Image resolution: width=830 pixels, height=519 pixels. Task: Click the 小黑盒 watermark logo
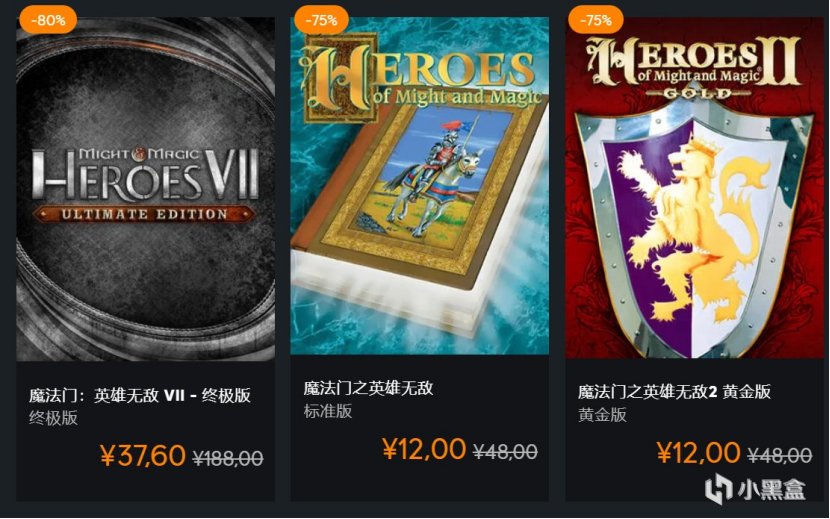point(756,489)
